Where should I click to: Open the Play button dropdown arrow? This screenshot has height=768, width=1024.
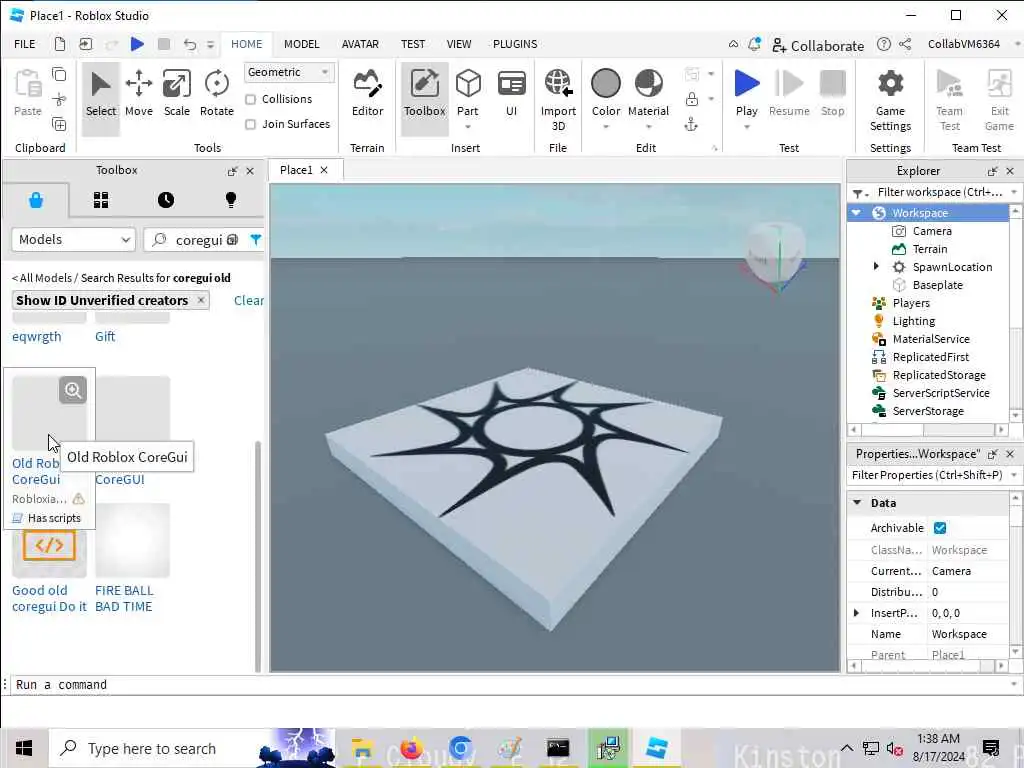tap(746, 127)
